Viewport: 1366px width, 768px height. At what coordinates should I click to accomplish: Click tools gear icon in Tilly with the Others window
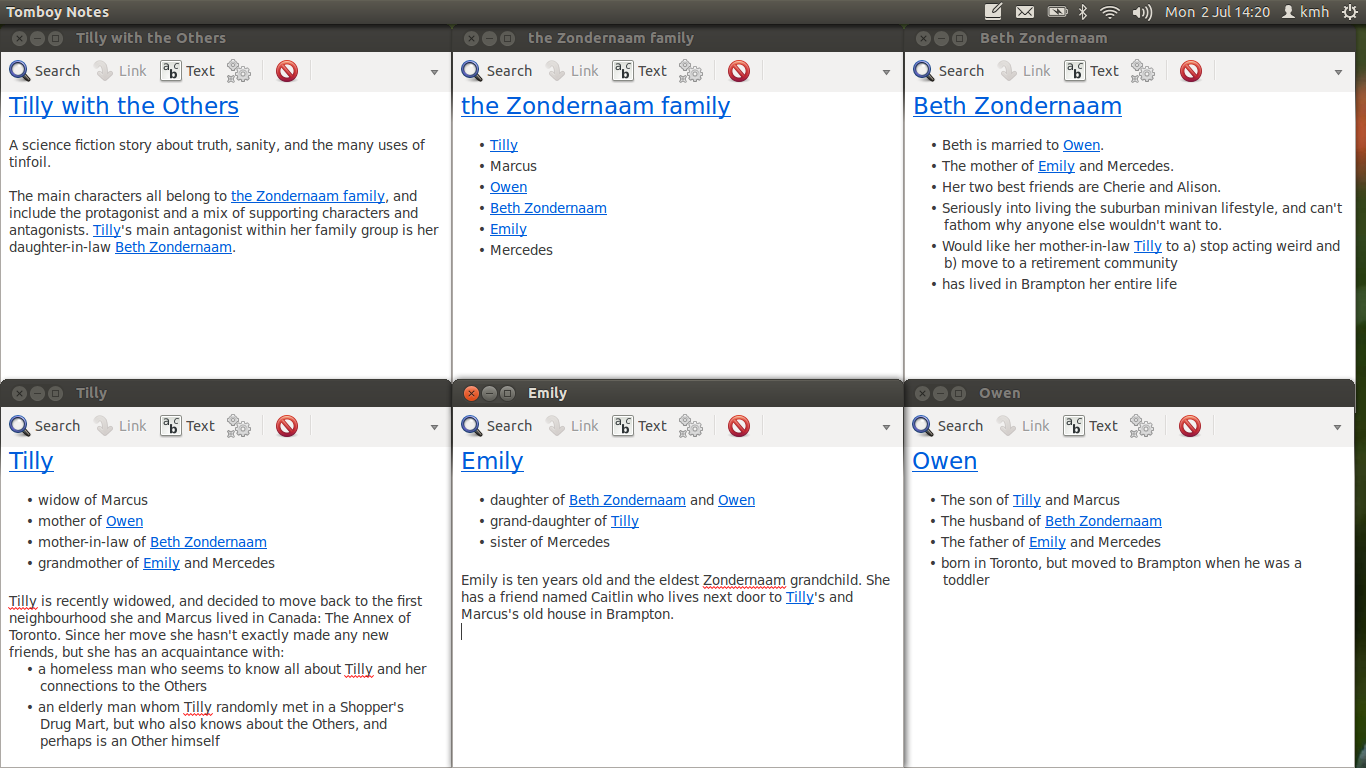238,71
